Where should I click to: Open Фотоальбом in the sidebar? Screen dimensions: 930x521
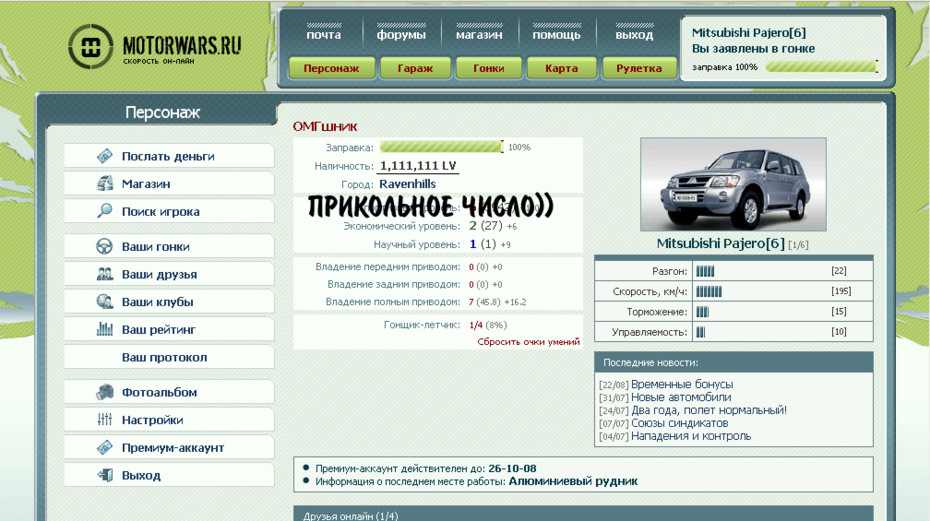pyautogui.click(x=169, y=392)
